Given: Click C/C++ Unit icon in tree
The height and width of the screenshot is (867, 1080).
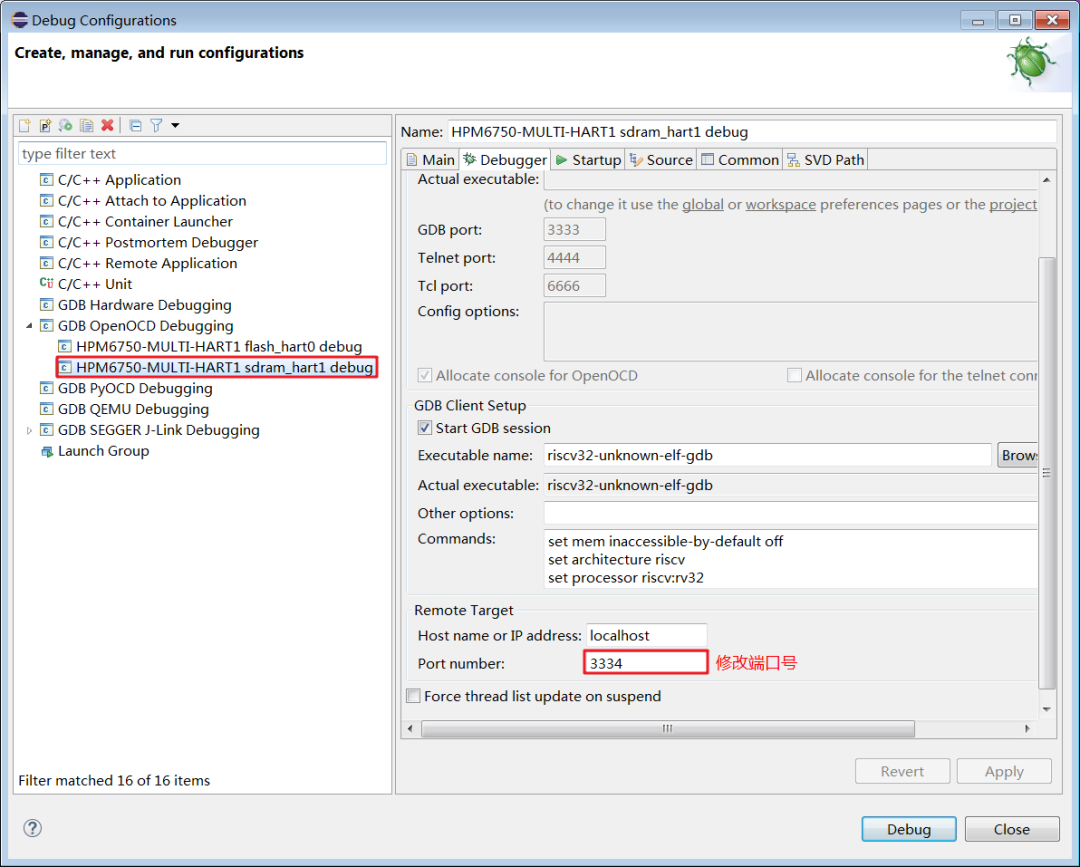Looking at the screenshot, I should (x=46, y=284).
